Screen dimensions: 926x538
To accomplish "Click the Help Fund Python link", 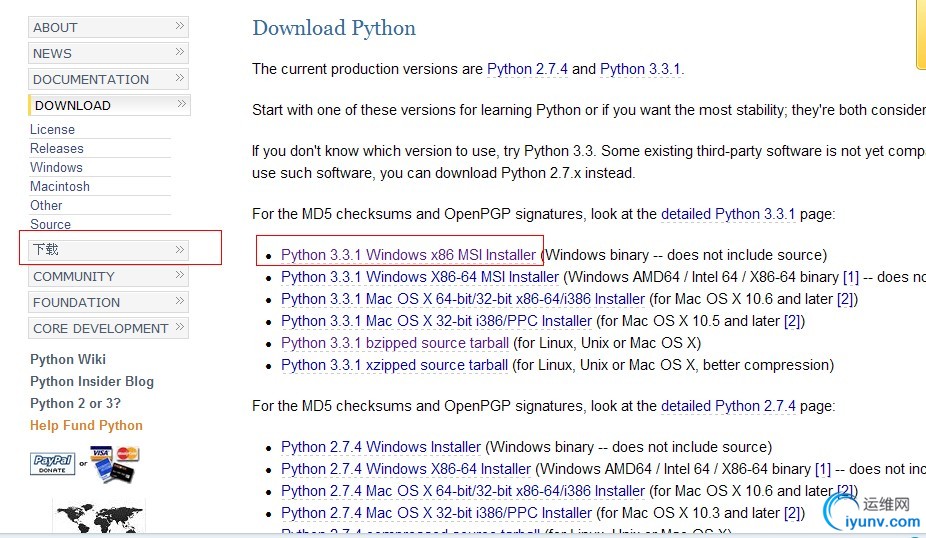I will click(86, 425).
